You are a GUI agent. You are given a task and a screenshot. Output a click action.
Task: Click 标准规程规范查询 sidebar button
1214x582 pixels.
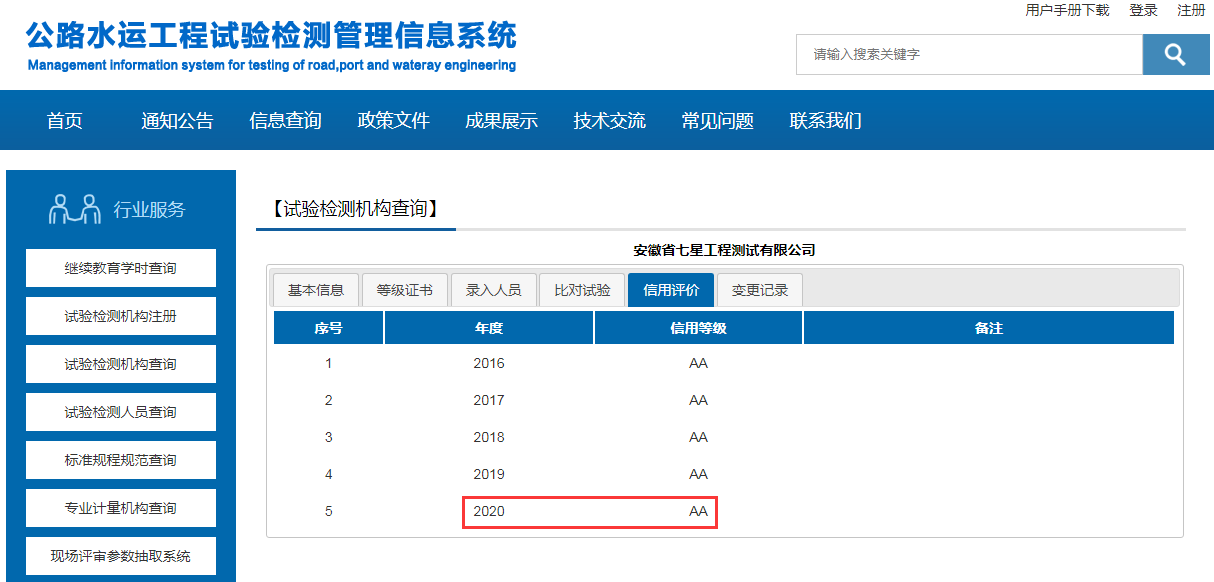120,460
